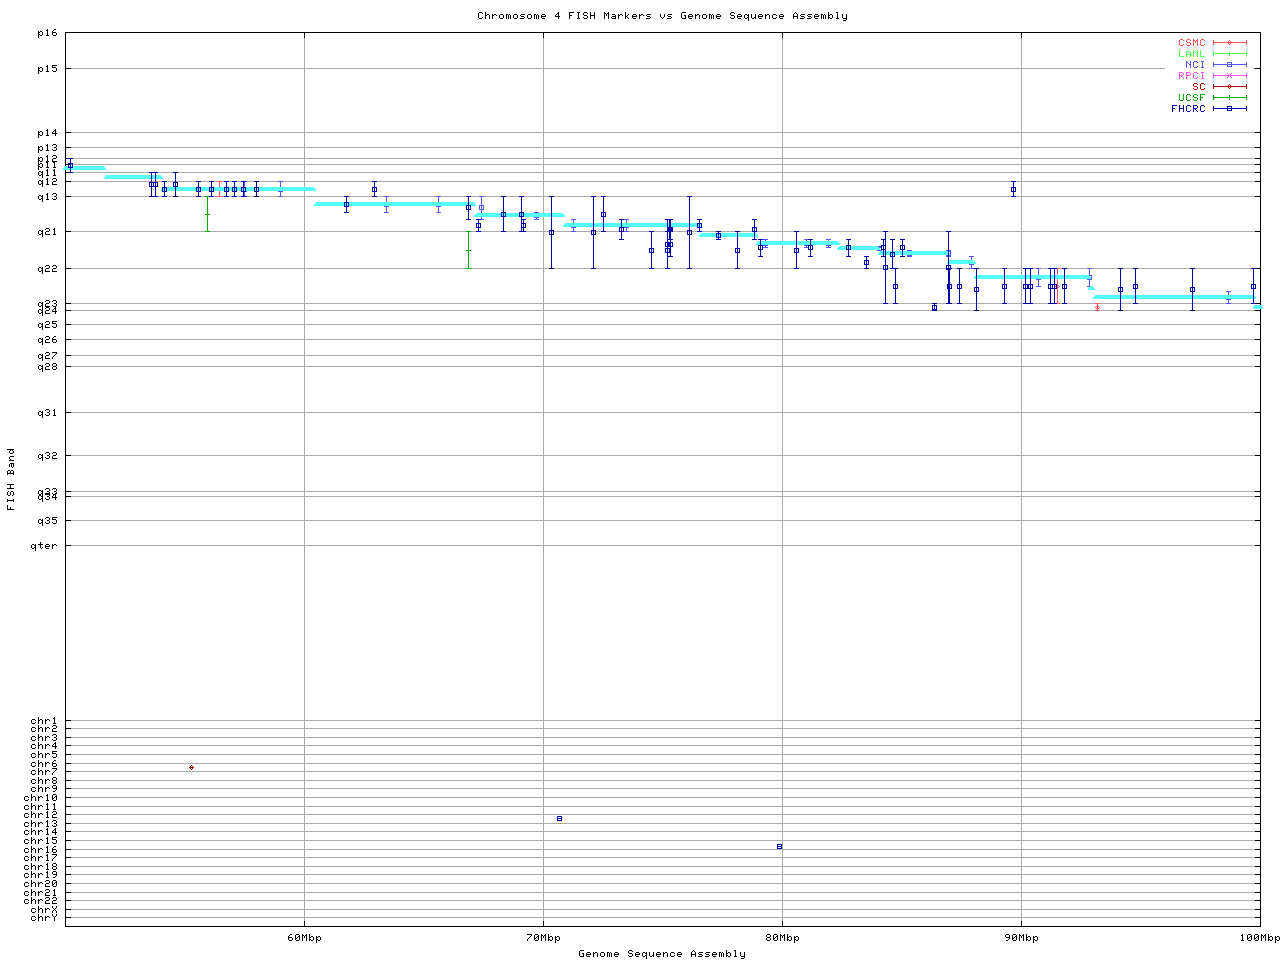Select the 'Genome Sequence Assembly' x-axis title
Image resolution: width=1280 pixels, height=960 pixels.
[662, 954]
